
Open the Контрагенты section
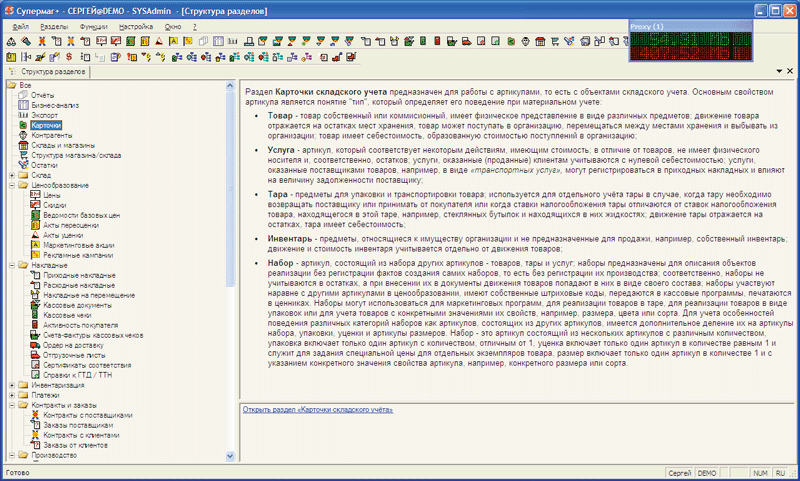pyautogui.click(x=52, y=136)
